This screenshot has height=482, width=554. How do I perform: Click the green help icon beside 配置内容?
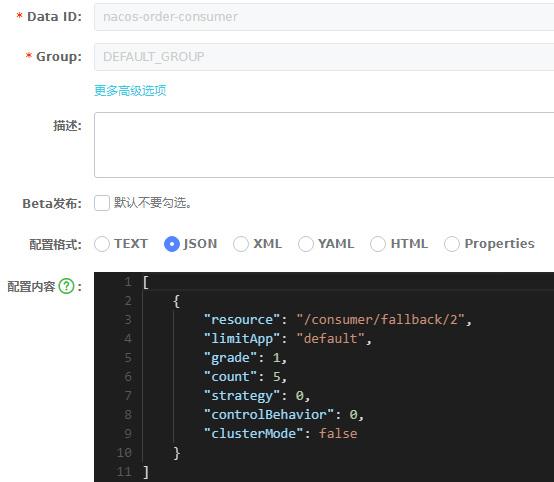[66, 286]
